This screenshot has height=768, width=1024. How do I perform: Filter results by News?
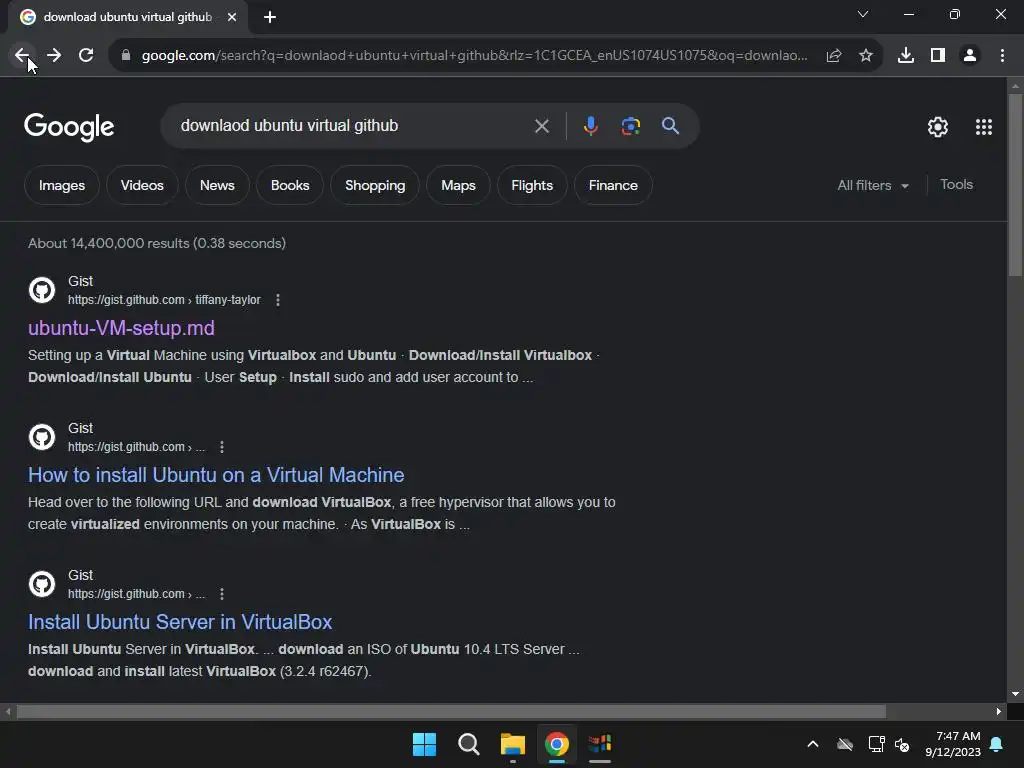tap(217, 185)
